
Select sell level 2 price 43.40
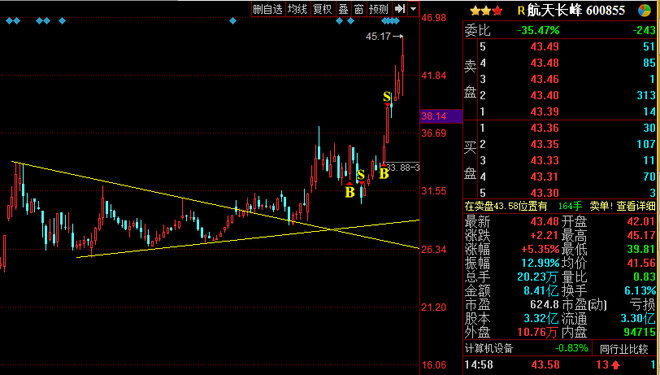(x=545, y=96)
